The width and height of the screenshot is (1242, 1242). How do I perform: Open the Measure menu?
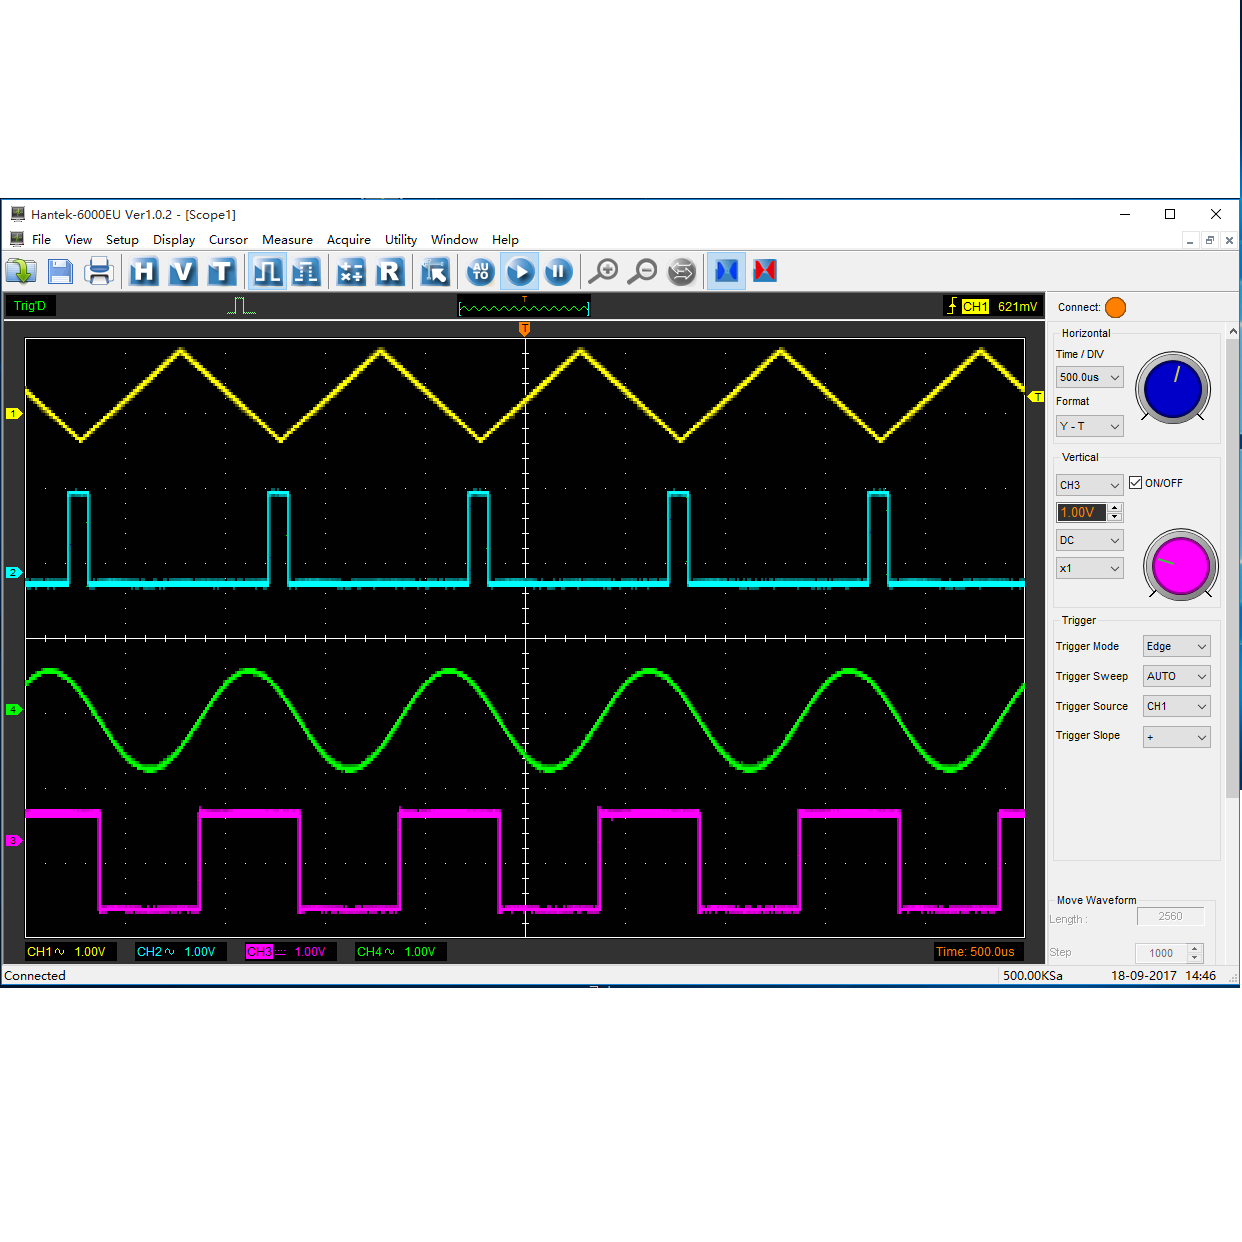tap(287, 240)
